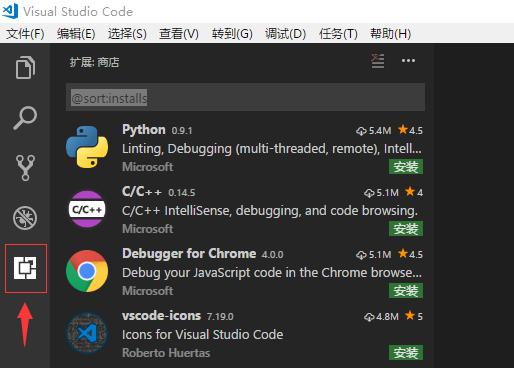The height and width of the screenshot is (368, 514).
Task: Open the 帮助(H) menu
Action: point(390,34)
